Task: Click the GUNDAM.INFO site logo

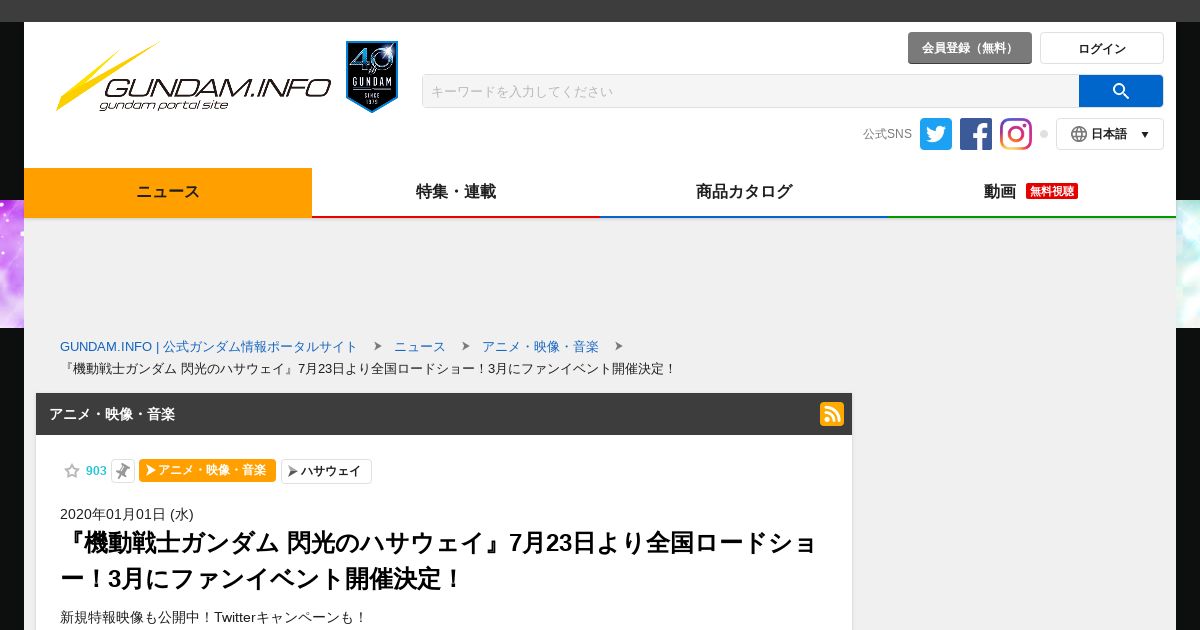Action: 193,77
